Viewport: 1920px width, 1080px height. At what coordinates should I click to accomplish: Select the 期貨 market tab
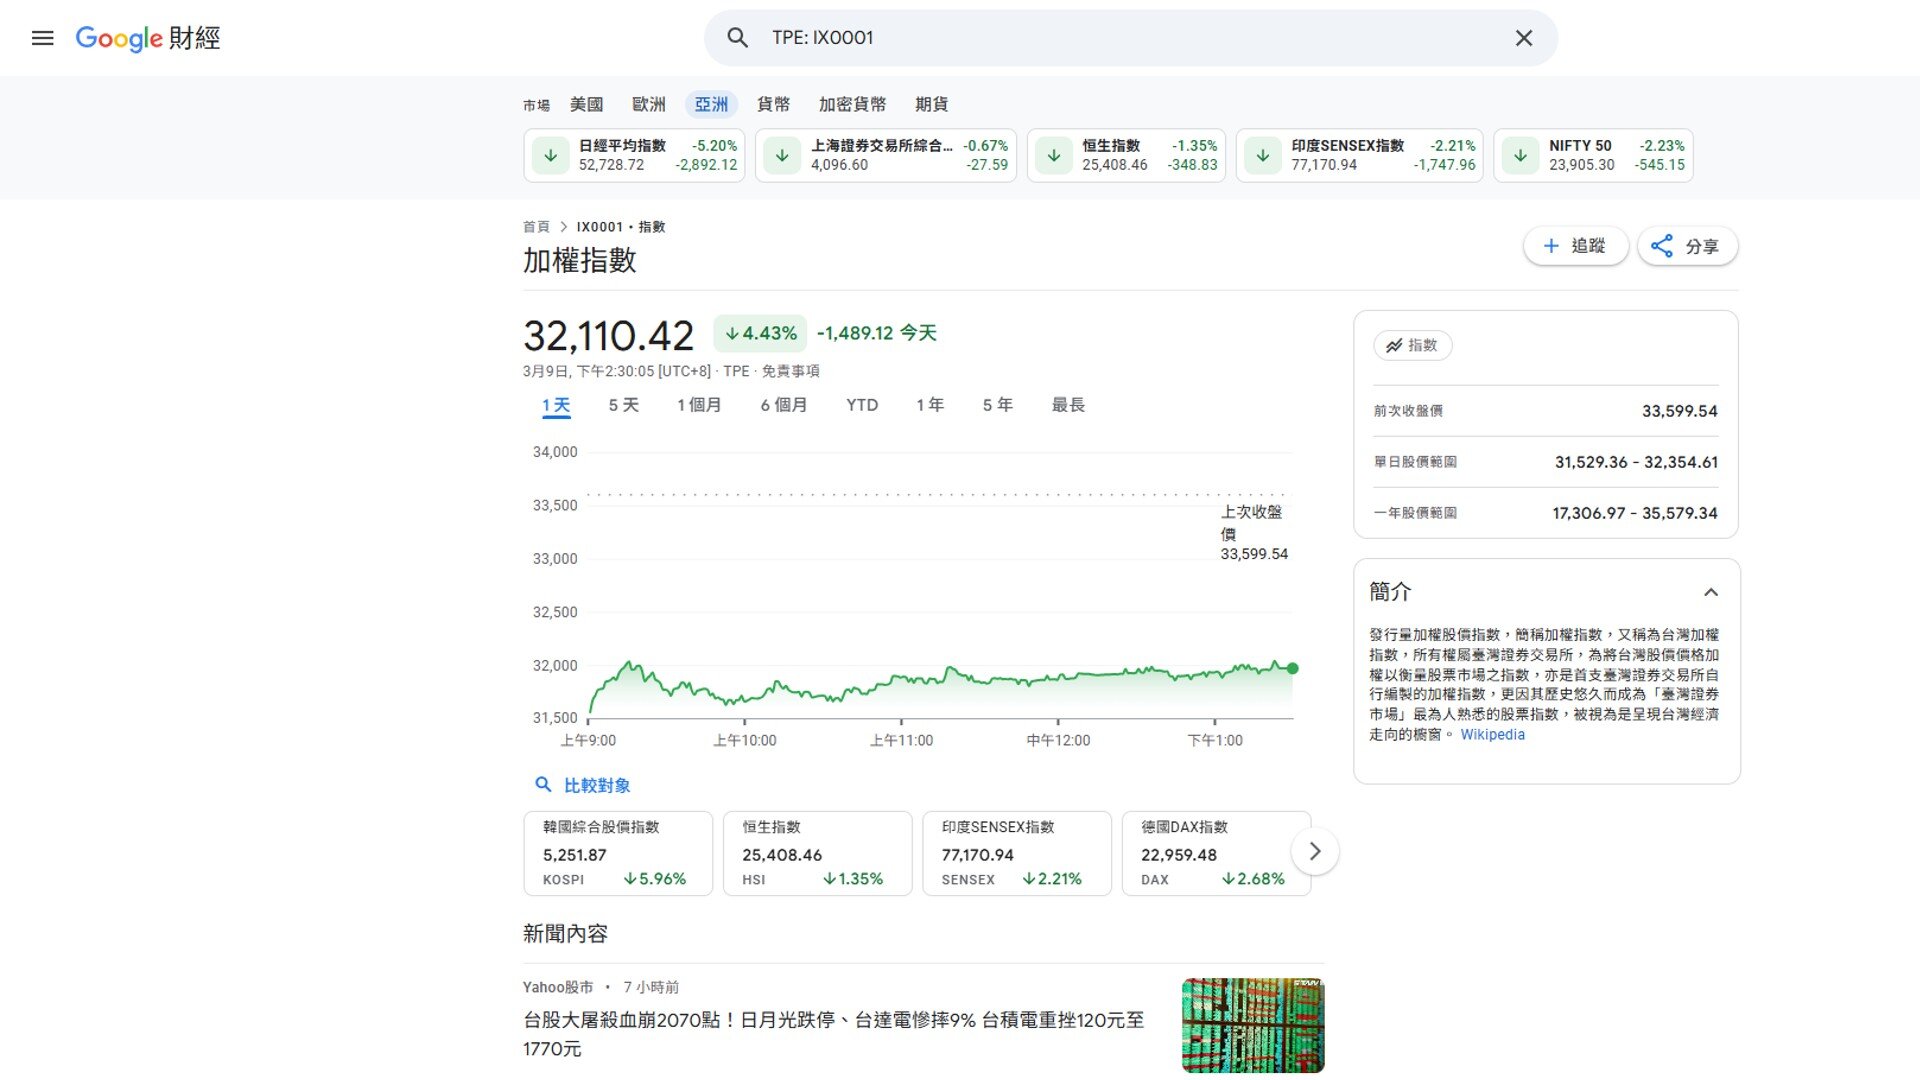click(x=930, y=104)
